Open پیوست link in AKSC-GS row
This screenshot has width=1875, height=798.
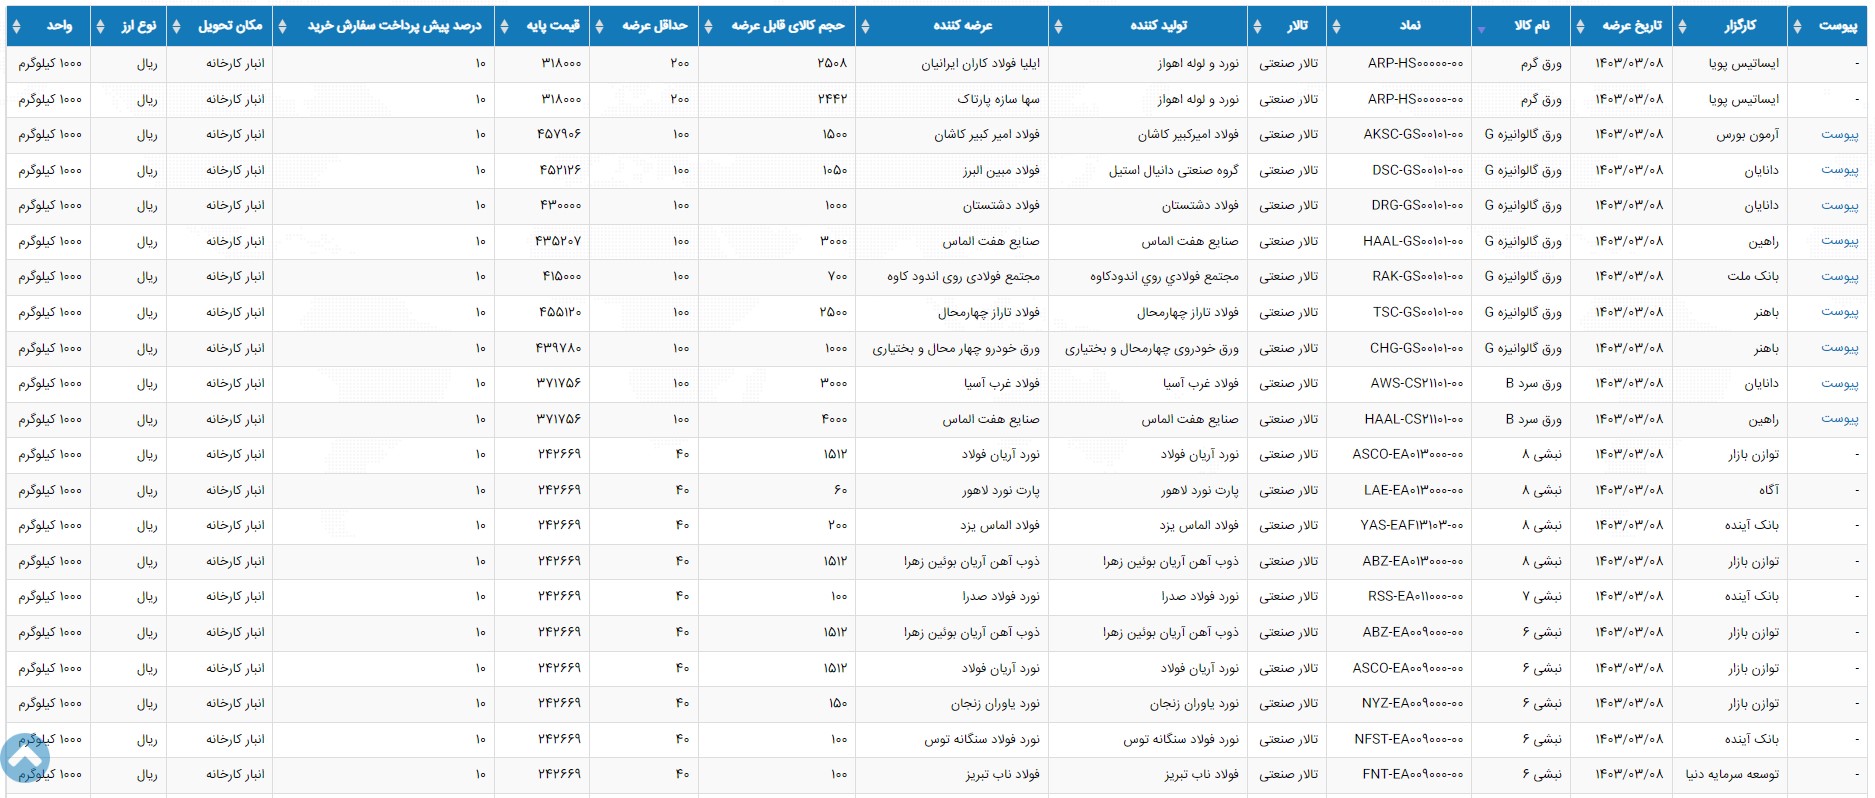(1839, 134)
